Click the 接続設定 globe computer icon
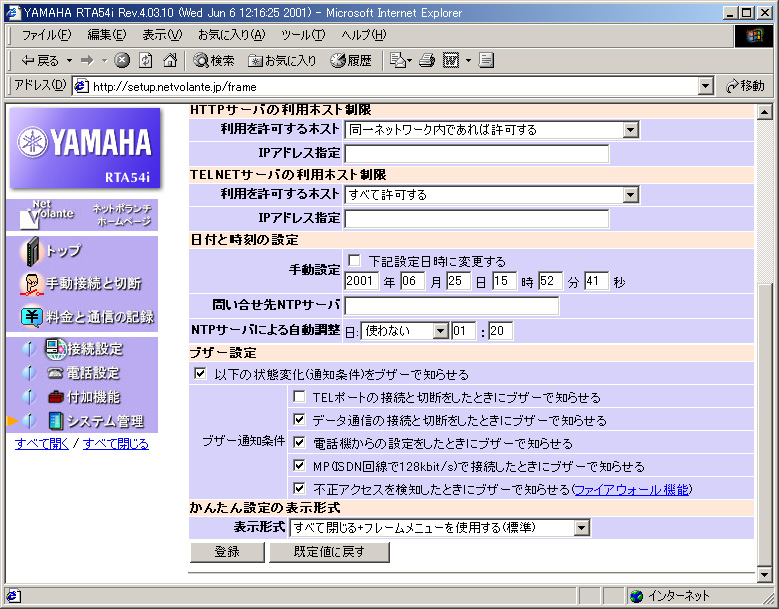 (x=55, y=349)
